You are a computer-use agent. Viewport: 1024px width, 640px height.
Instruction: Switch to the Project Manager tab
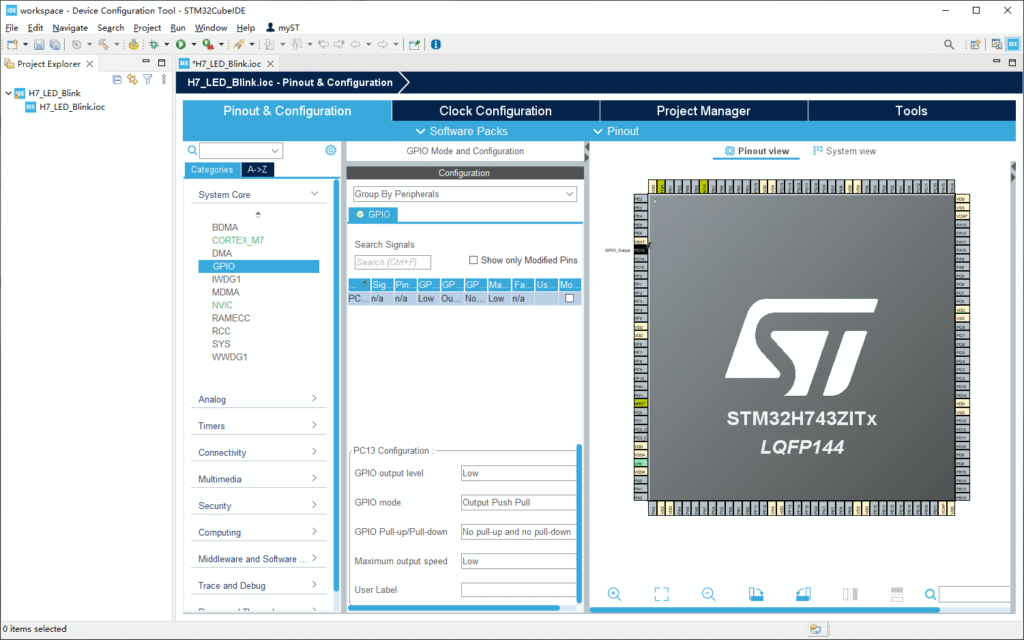click(703, 111)
